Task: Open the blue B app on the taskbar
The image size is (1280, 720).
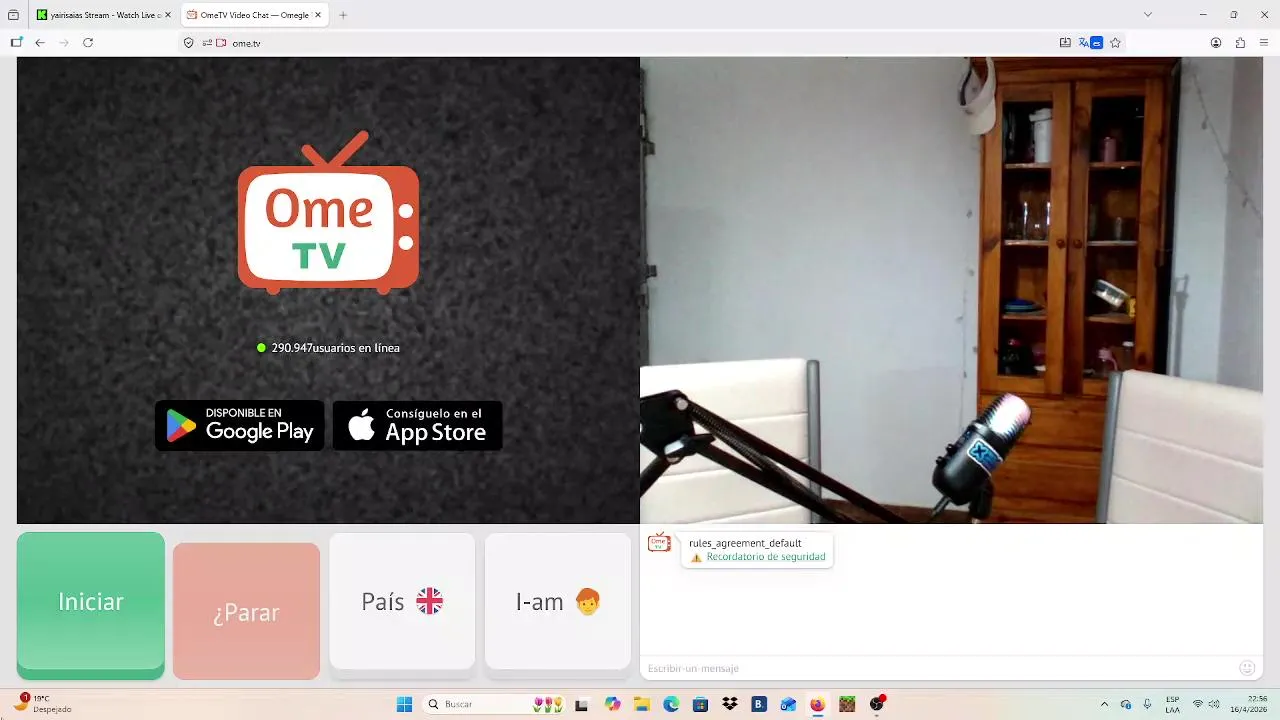Action: (759, 704)
